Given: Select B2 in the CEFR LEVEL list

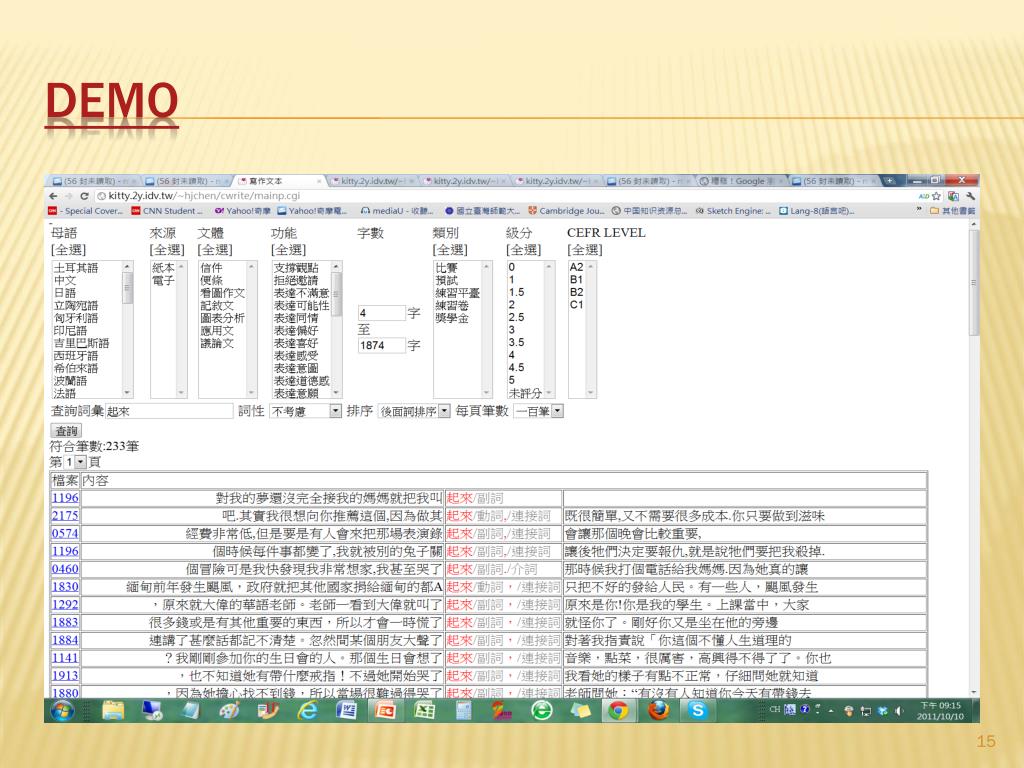Looking at the screenshot, I should click(x=576, y=292).
